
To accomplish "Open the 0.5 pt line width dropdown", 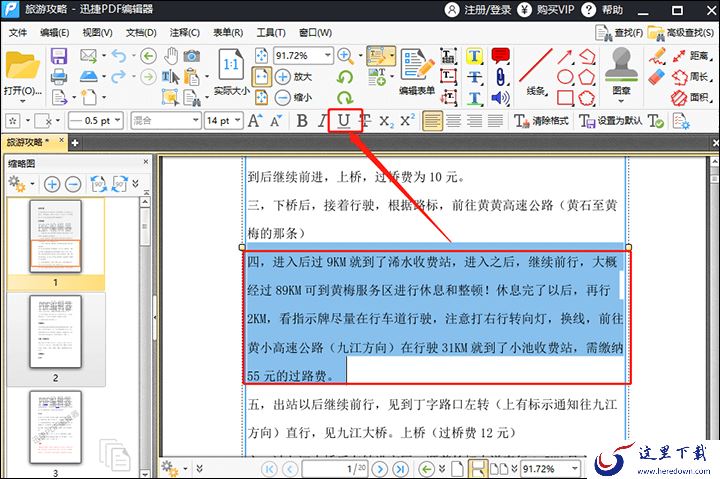I will (118, 121).
